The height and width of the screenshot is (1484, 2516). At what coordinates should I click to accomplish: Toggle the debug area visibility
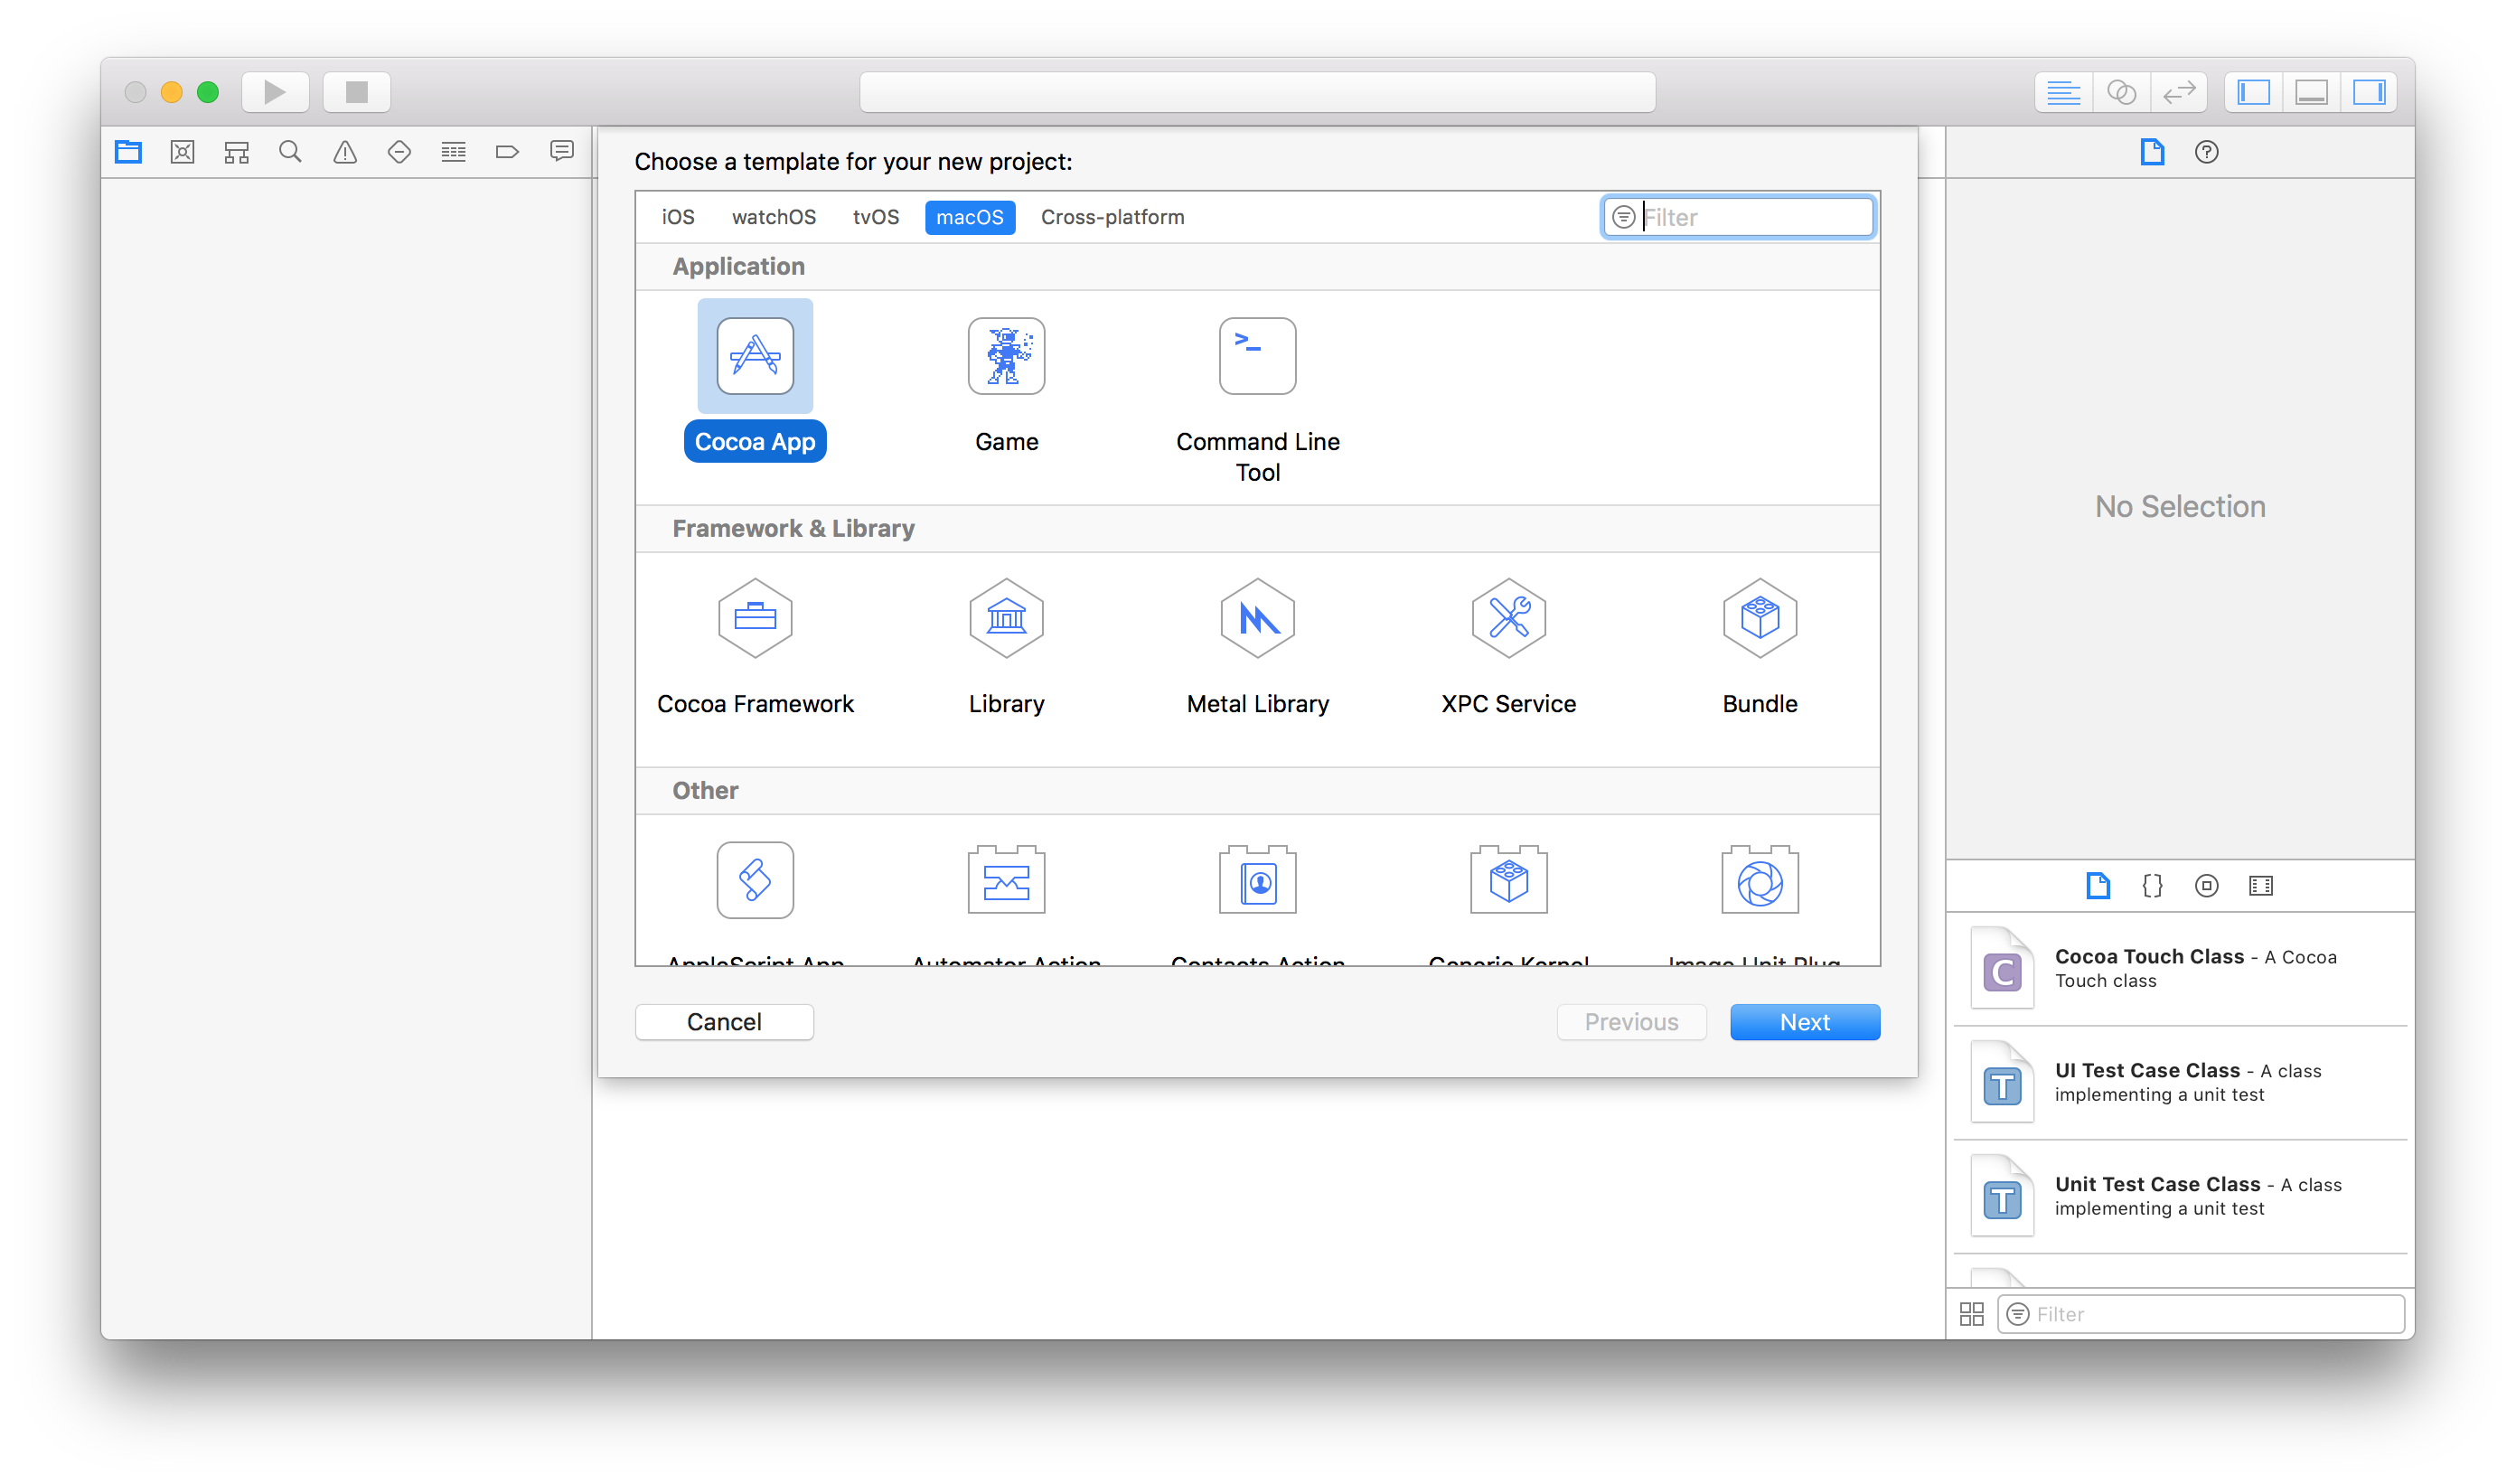[x=2312, y=92]
